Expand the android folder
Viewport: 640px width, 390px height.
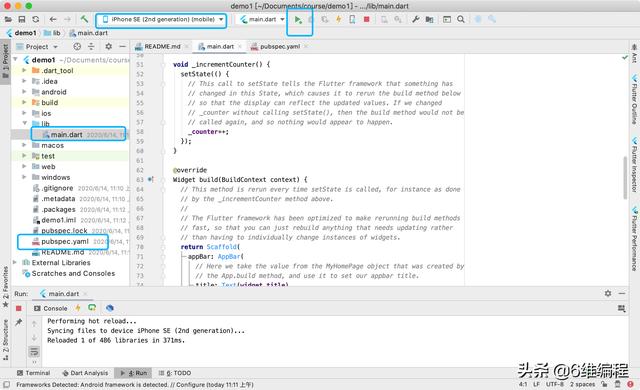24,92
